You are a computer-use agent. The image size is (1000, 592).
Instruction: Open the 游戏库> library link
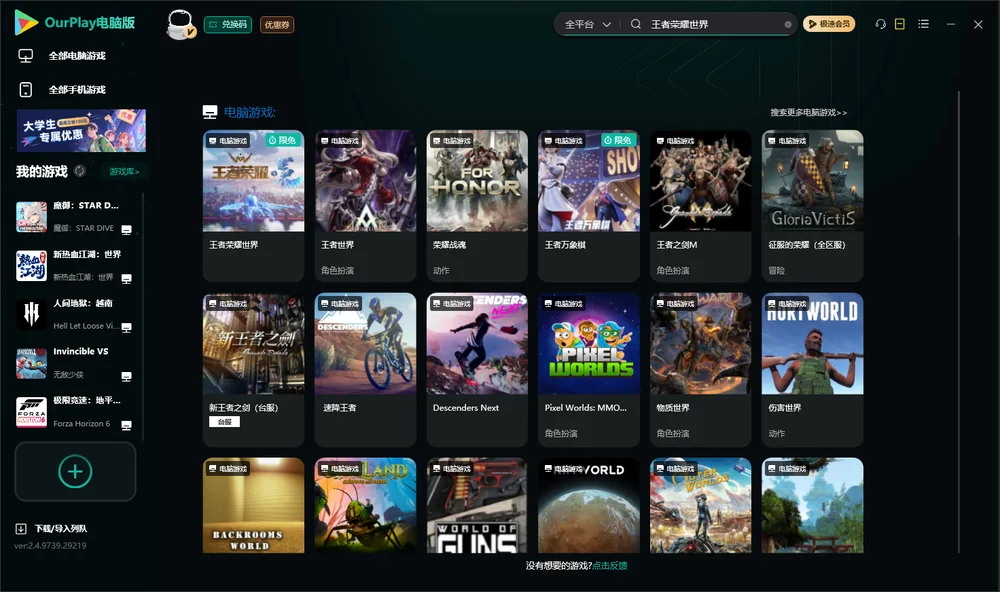124,172
